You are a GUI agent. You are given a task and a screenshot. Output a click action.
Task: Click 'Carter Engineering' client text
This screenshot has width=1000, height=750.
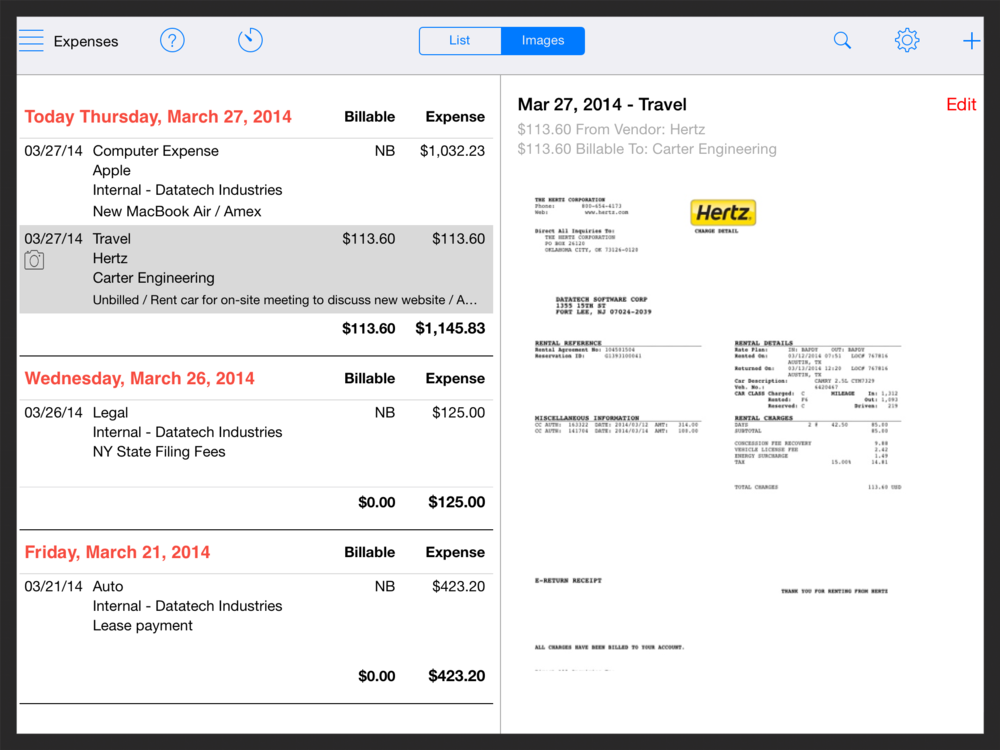point(153,278)
